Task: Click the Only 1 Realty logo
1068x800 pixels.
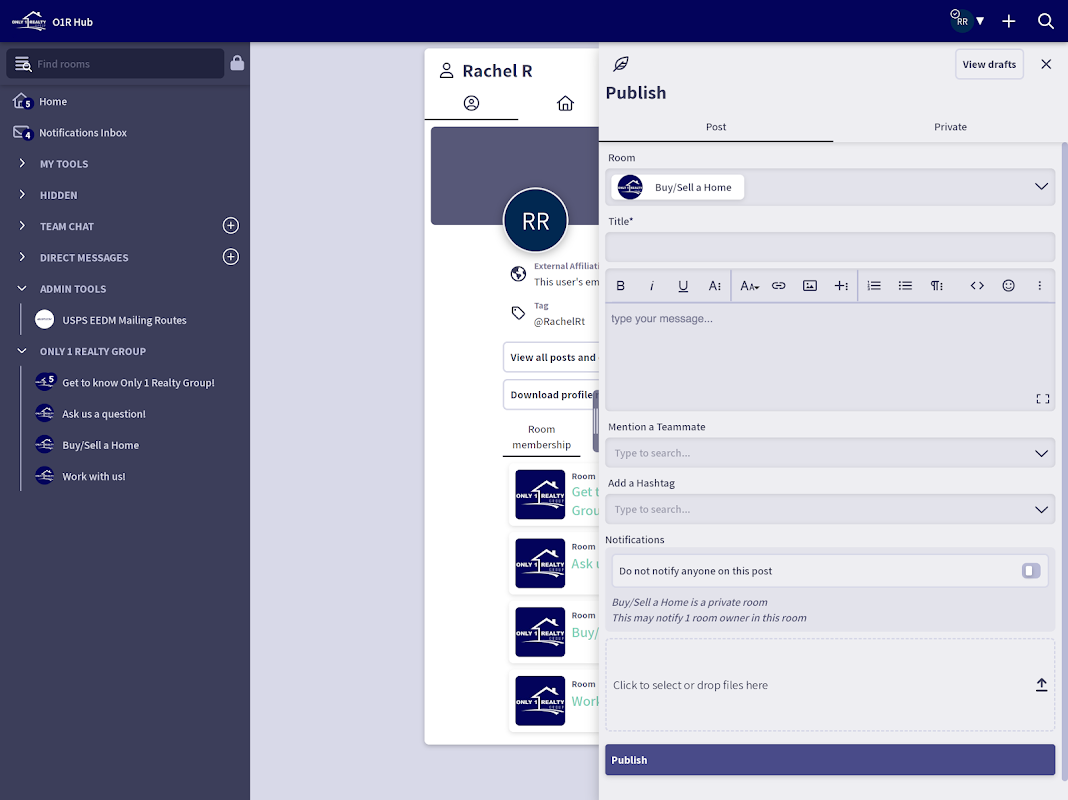Action: tap(29, 21)
